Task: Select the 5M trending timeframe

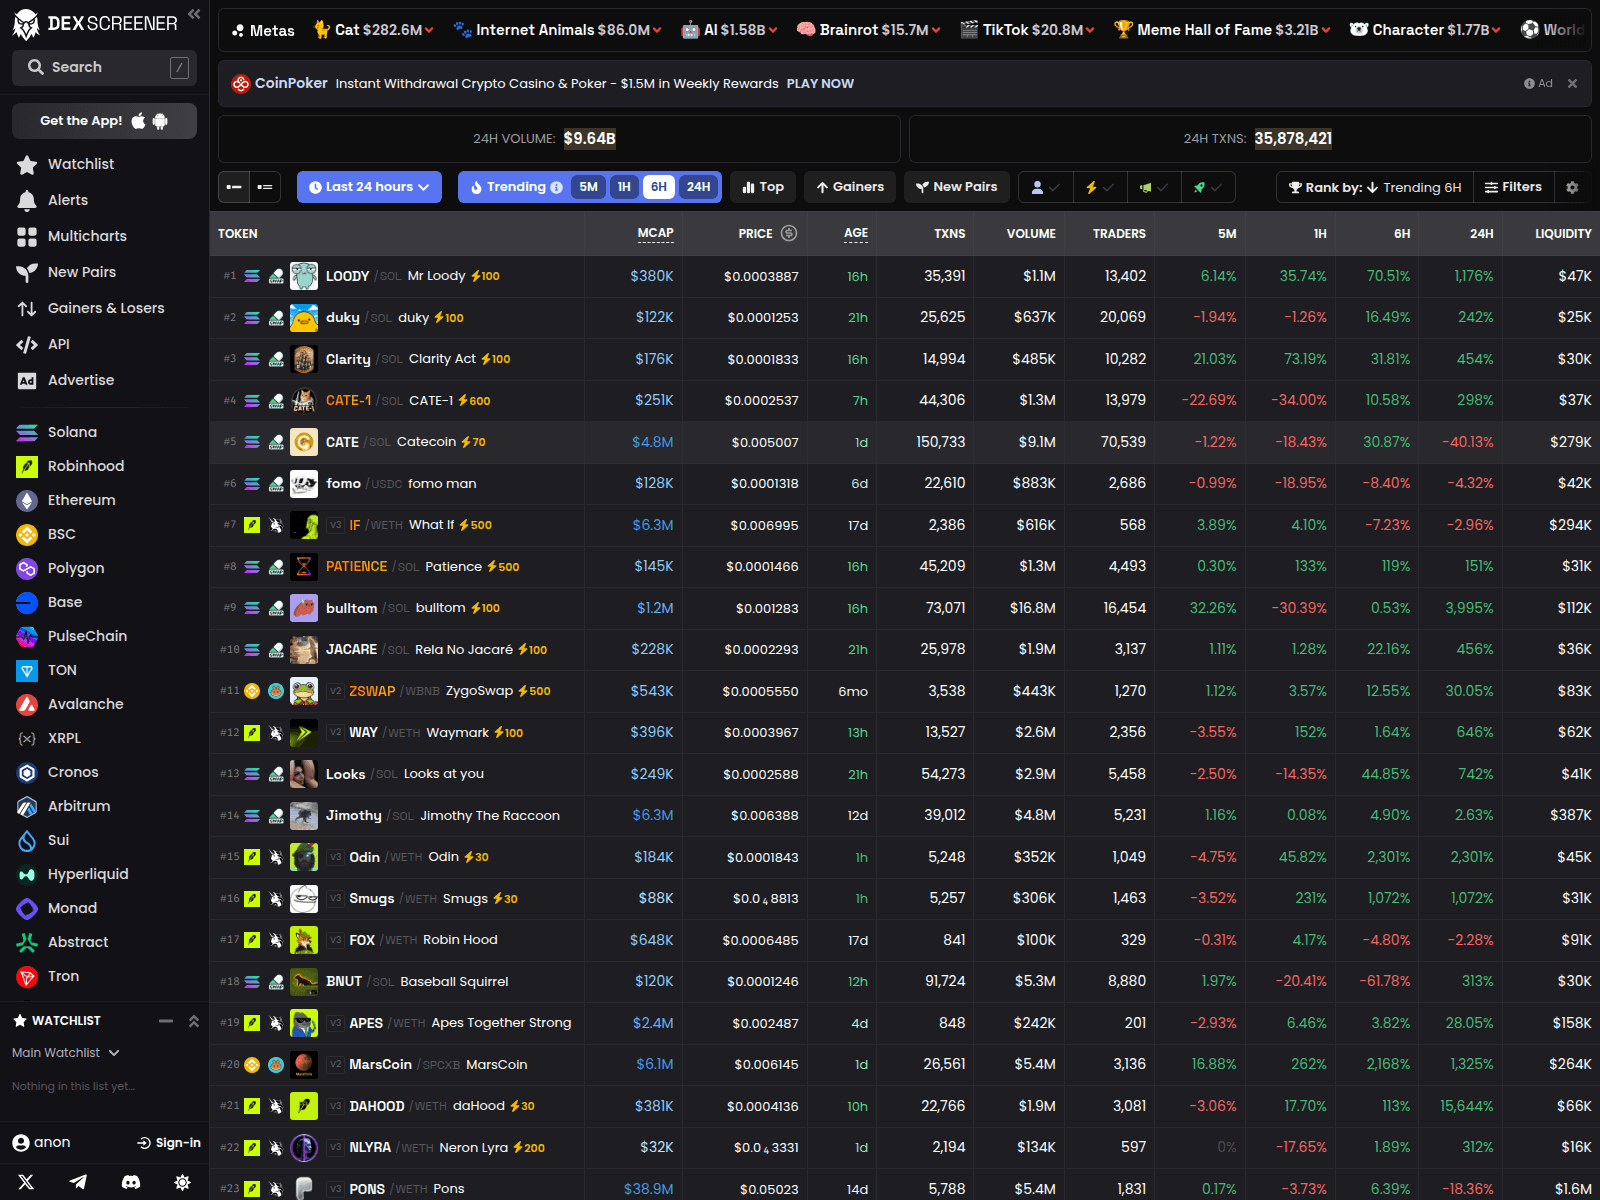Action: tap(589, 187)
